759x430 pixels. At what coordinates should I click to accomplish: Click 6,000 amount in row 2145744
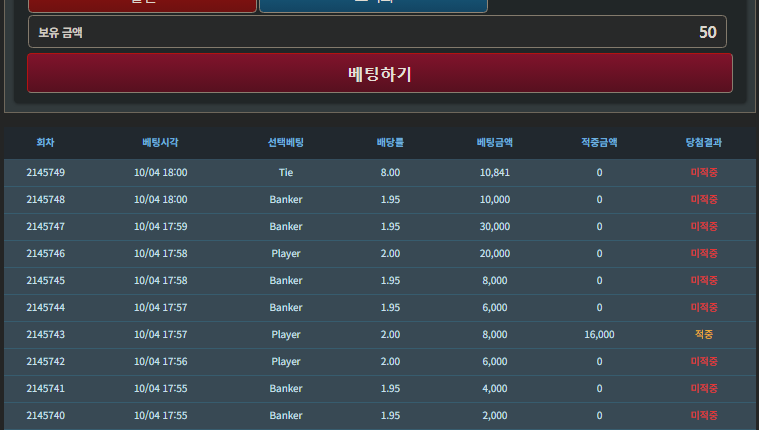495,307
